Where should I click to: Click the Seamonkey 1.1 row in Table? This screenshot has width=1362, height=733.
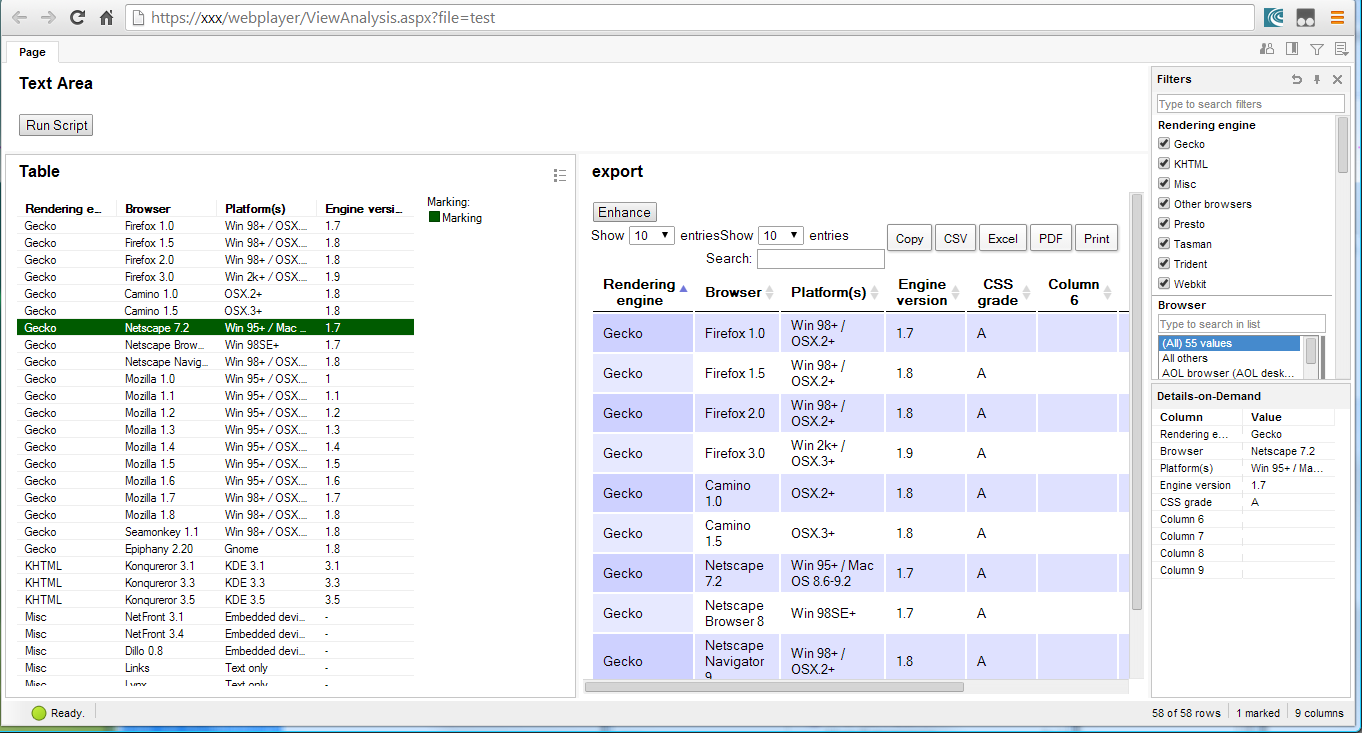pos(215,531)
